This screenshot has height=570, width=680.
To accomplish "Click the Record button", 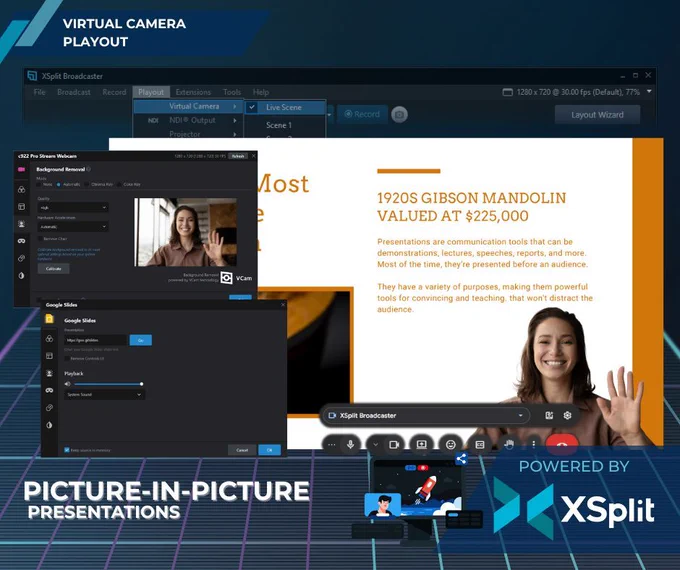I will click(x=362, y=114).
